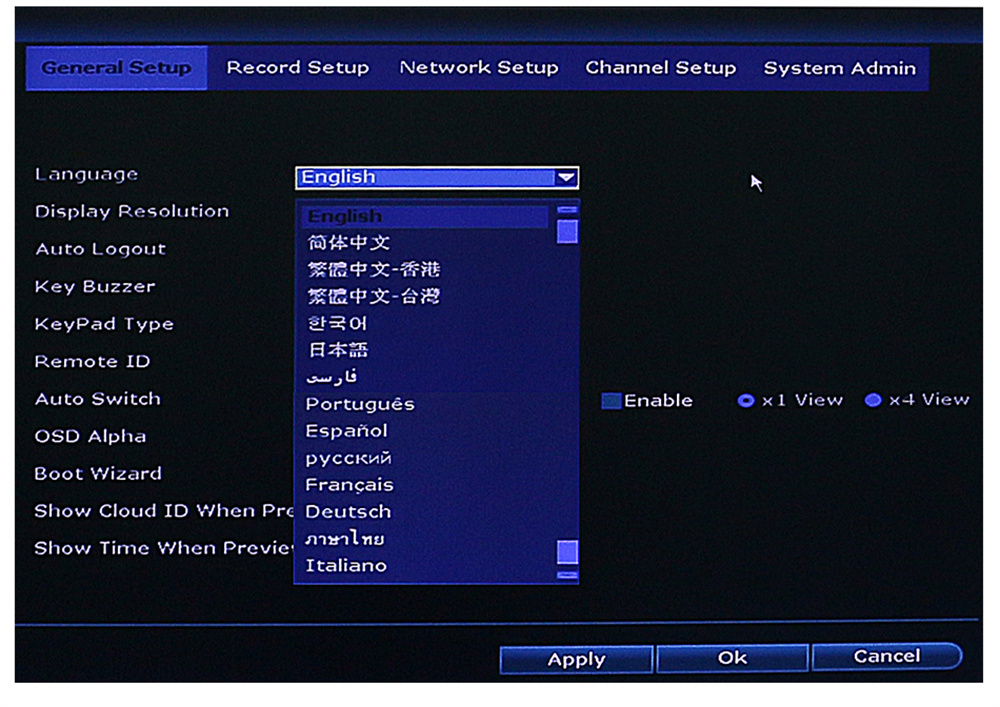The image size is (1000, 707).
Task: Switch to Record Setup tab
Action: [x=297, y=68]
